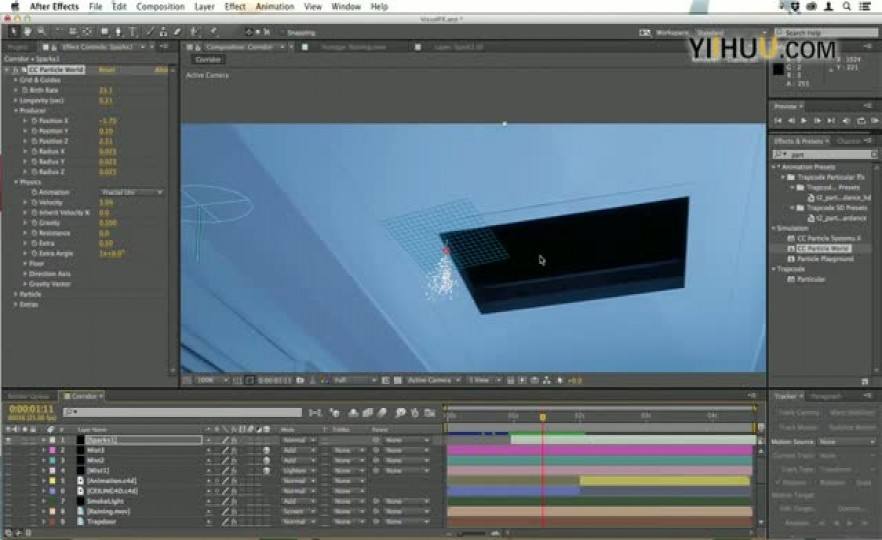This screenshot has width=882, height=540.
Task: Expand the Particle group
Action: point(16,294)
